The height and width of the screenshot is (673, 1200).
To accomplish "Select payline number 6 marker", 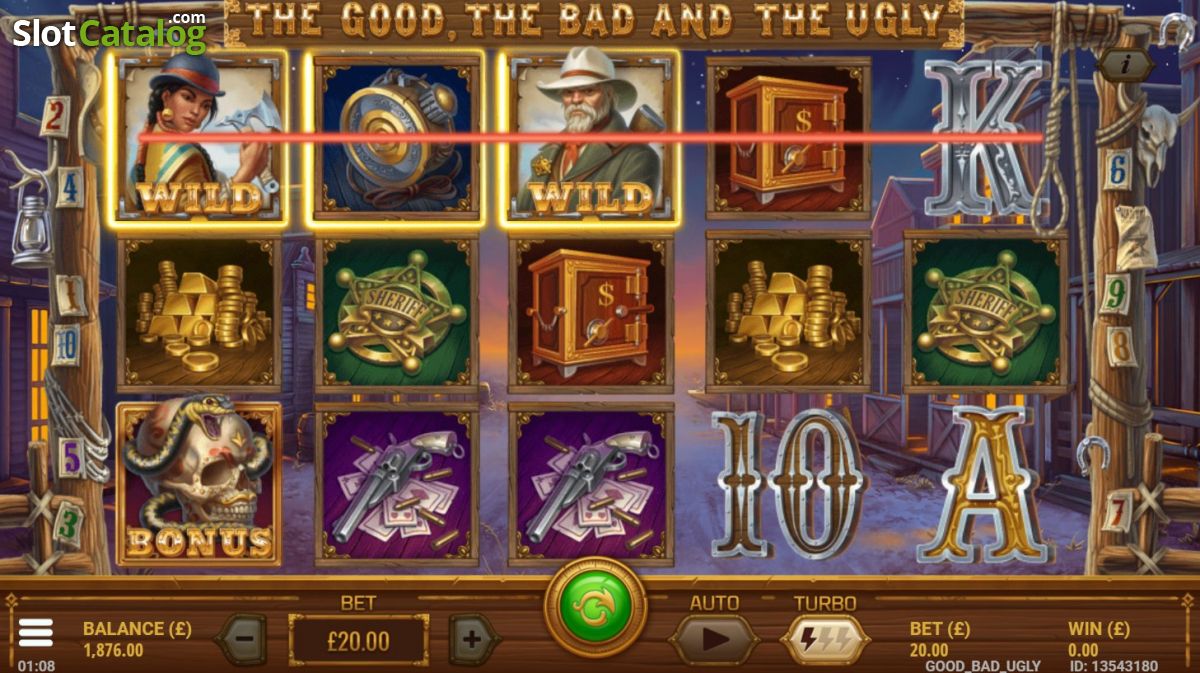I will pyautogui.click(x=1116, y=167).
